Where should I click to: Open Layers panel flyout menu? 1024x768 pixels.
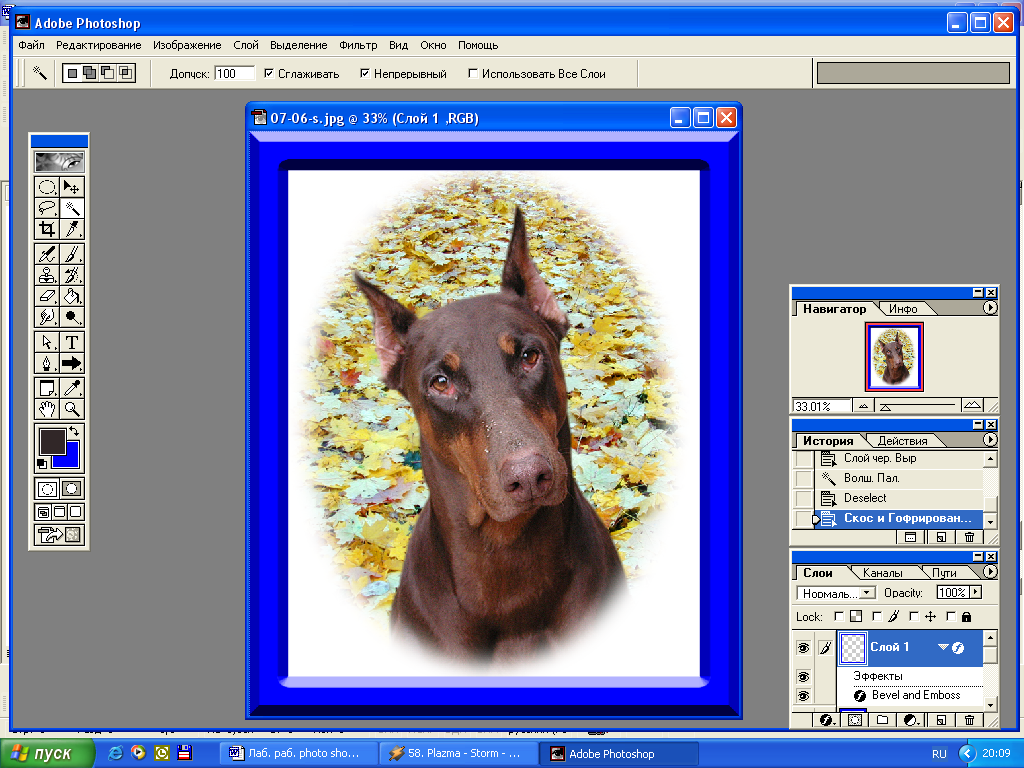(990, 571)
